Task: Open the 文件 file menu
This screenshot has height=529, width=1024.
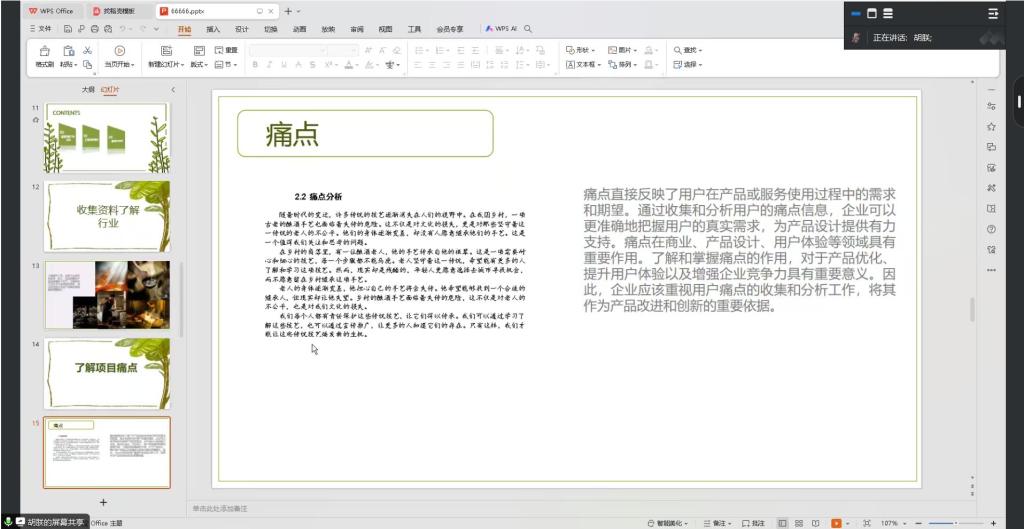Action: tap(41, 29)
